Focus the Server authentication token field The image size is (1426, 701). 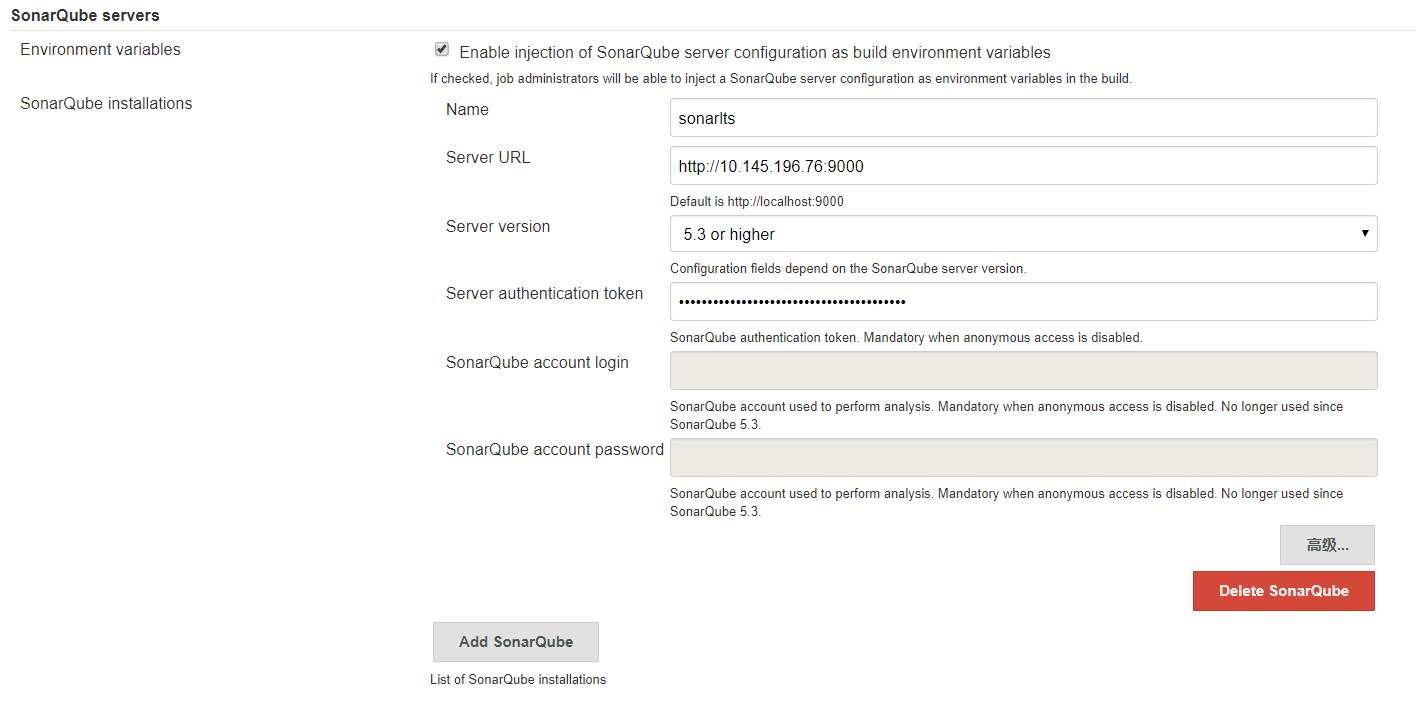click(1023, 302)
